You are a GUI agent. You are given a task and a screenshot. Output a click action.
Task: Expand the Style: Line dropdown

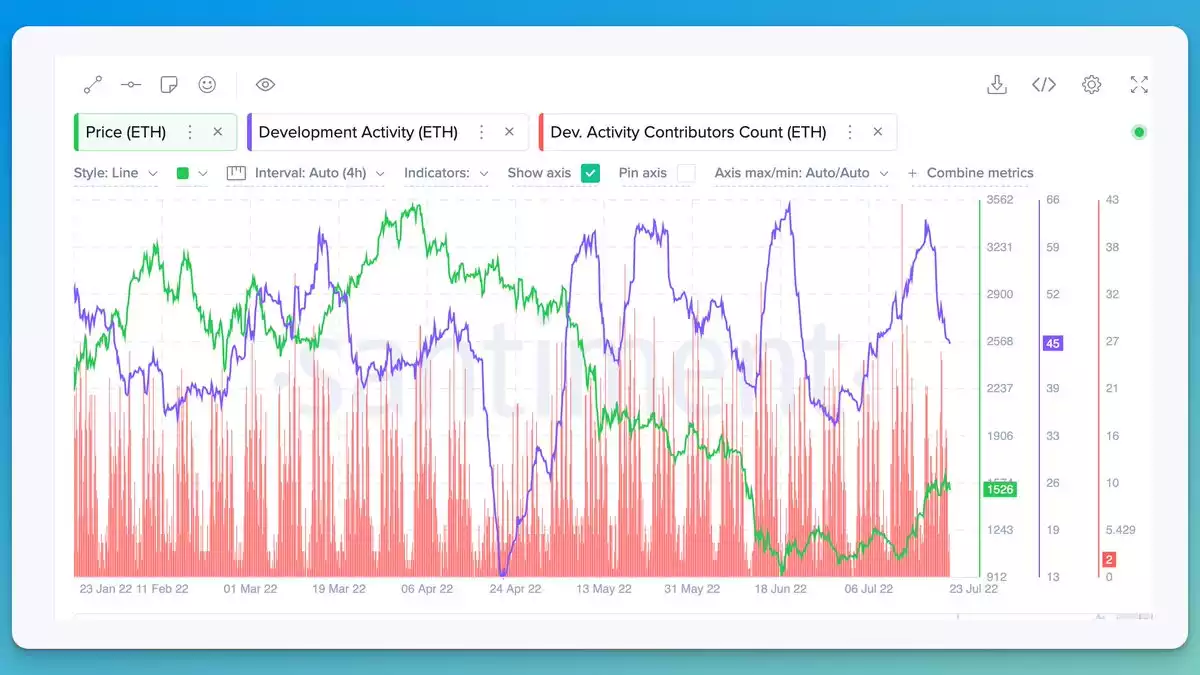click(115, 173)
